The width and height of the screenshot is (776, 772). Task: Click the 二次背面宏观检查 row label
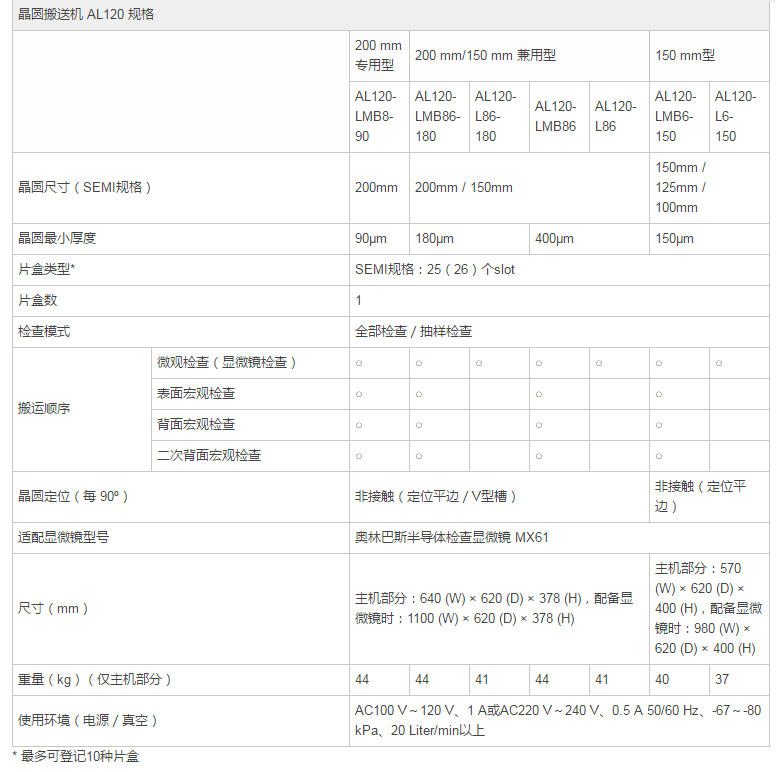click(x=209, y=455)
